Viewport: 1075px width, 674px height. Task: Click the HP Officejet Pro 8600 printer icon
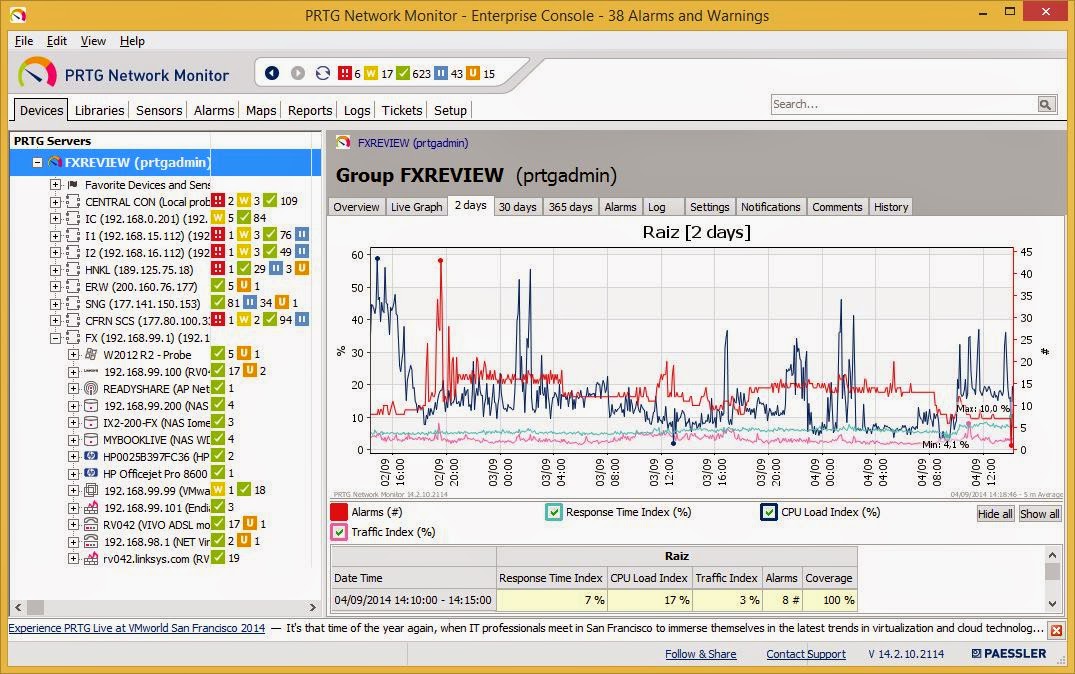(90, 473)
